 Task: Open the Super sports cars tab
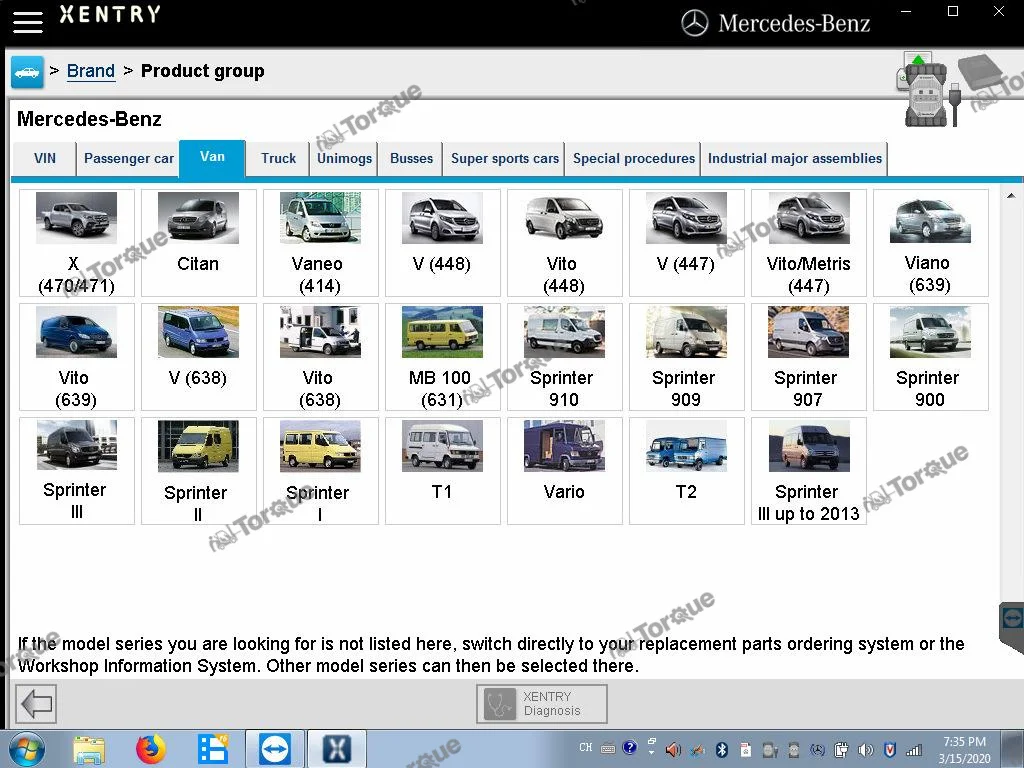[505, 159]
